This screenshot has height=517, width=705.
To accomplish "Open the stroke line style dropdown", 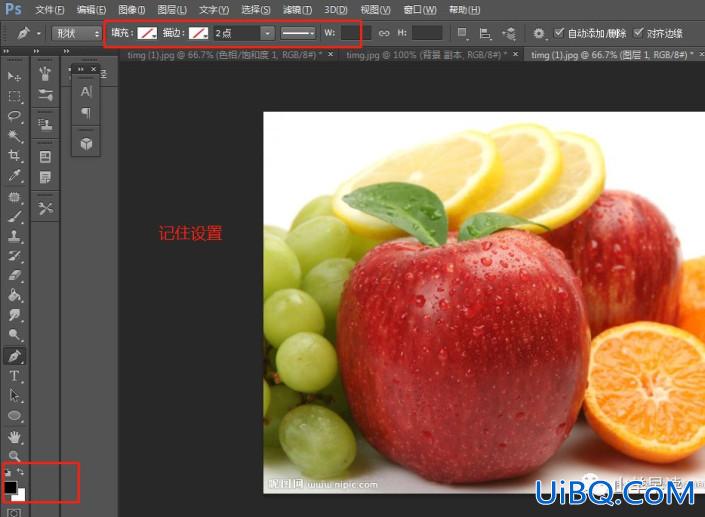I will tap(298, 33).
